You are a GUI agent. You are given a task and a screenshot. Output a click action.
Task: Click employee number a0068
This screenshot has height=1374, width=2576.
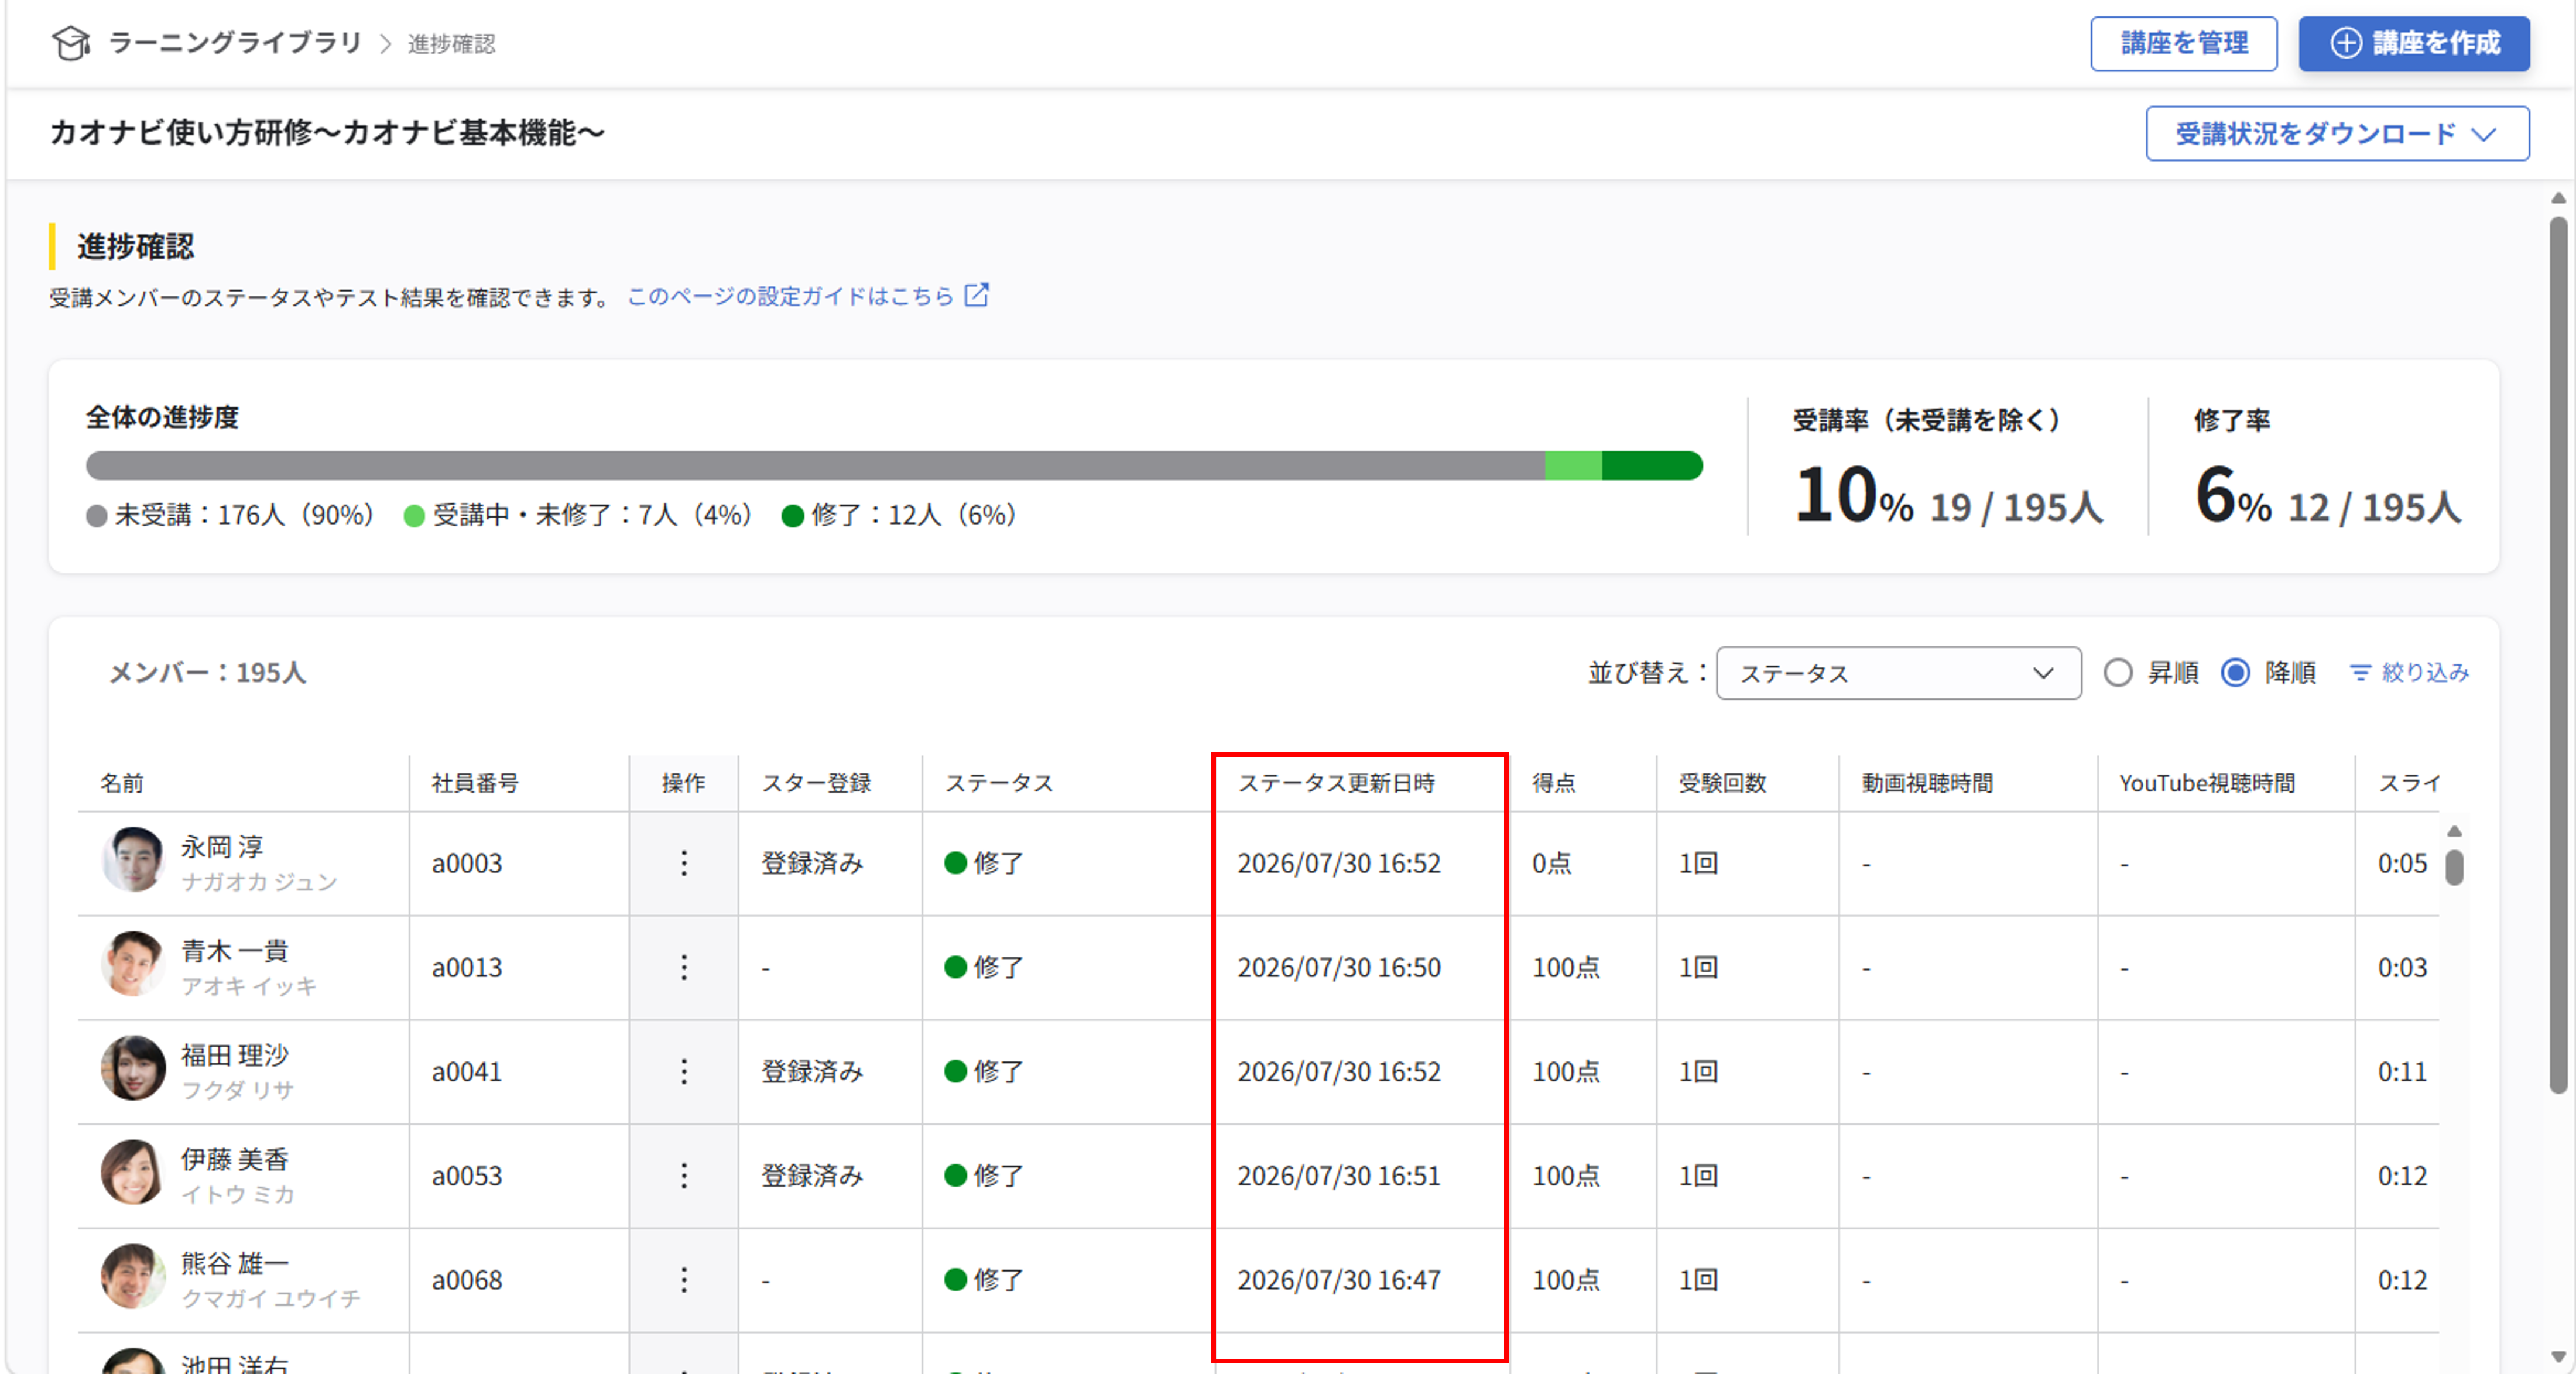[x=467, y=1279]
